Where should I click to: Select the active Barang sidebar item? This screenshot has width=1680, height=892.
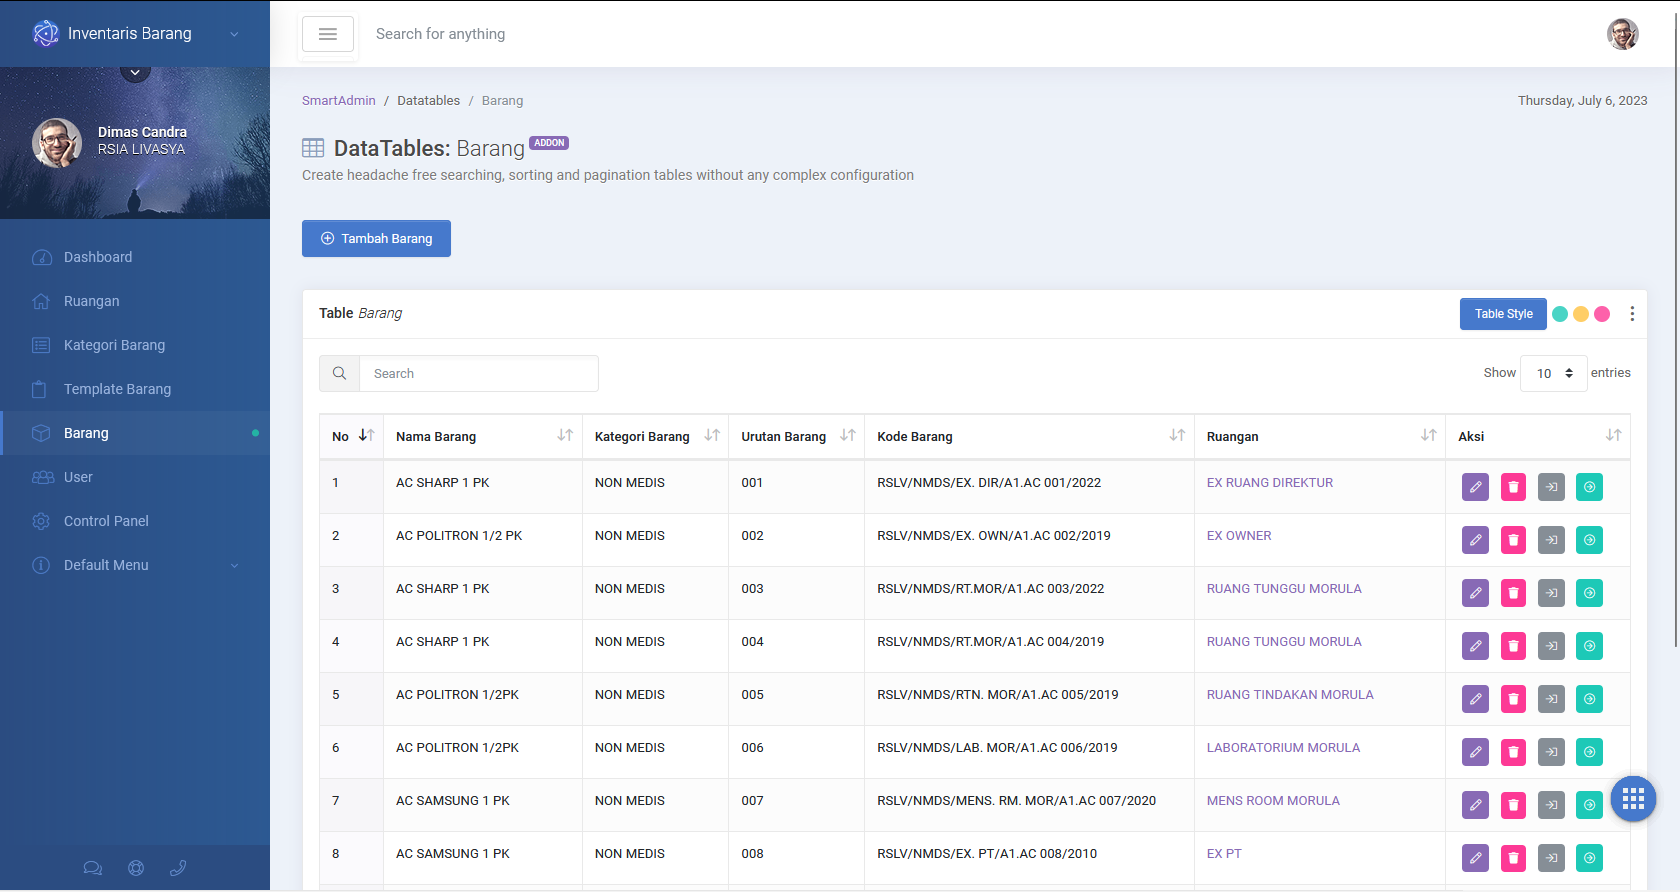135,433
